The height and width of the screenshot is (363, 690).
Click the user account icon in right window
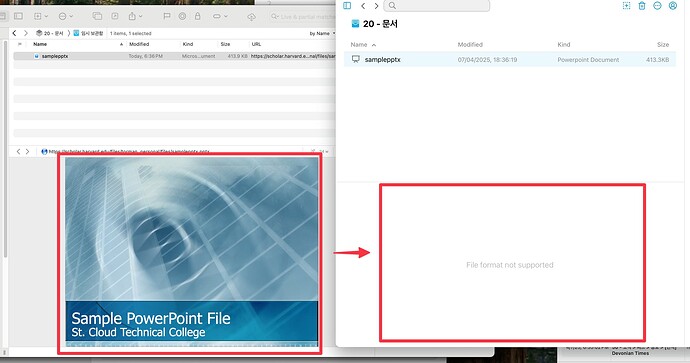(x=673, y=6)
